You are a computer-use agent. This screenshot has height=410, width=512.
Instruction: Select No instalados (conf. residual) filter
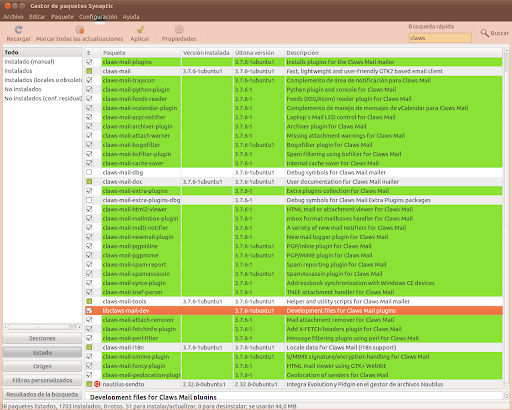(42, 99)
